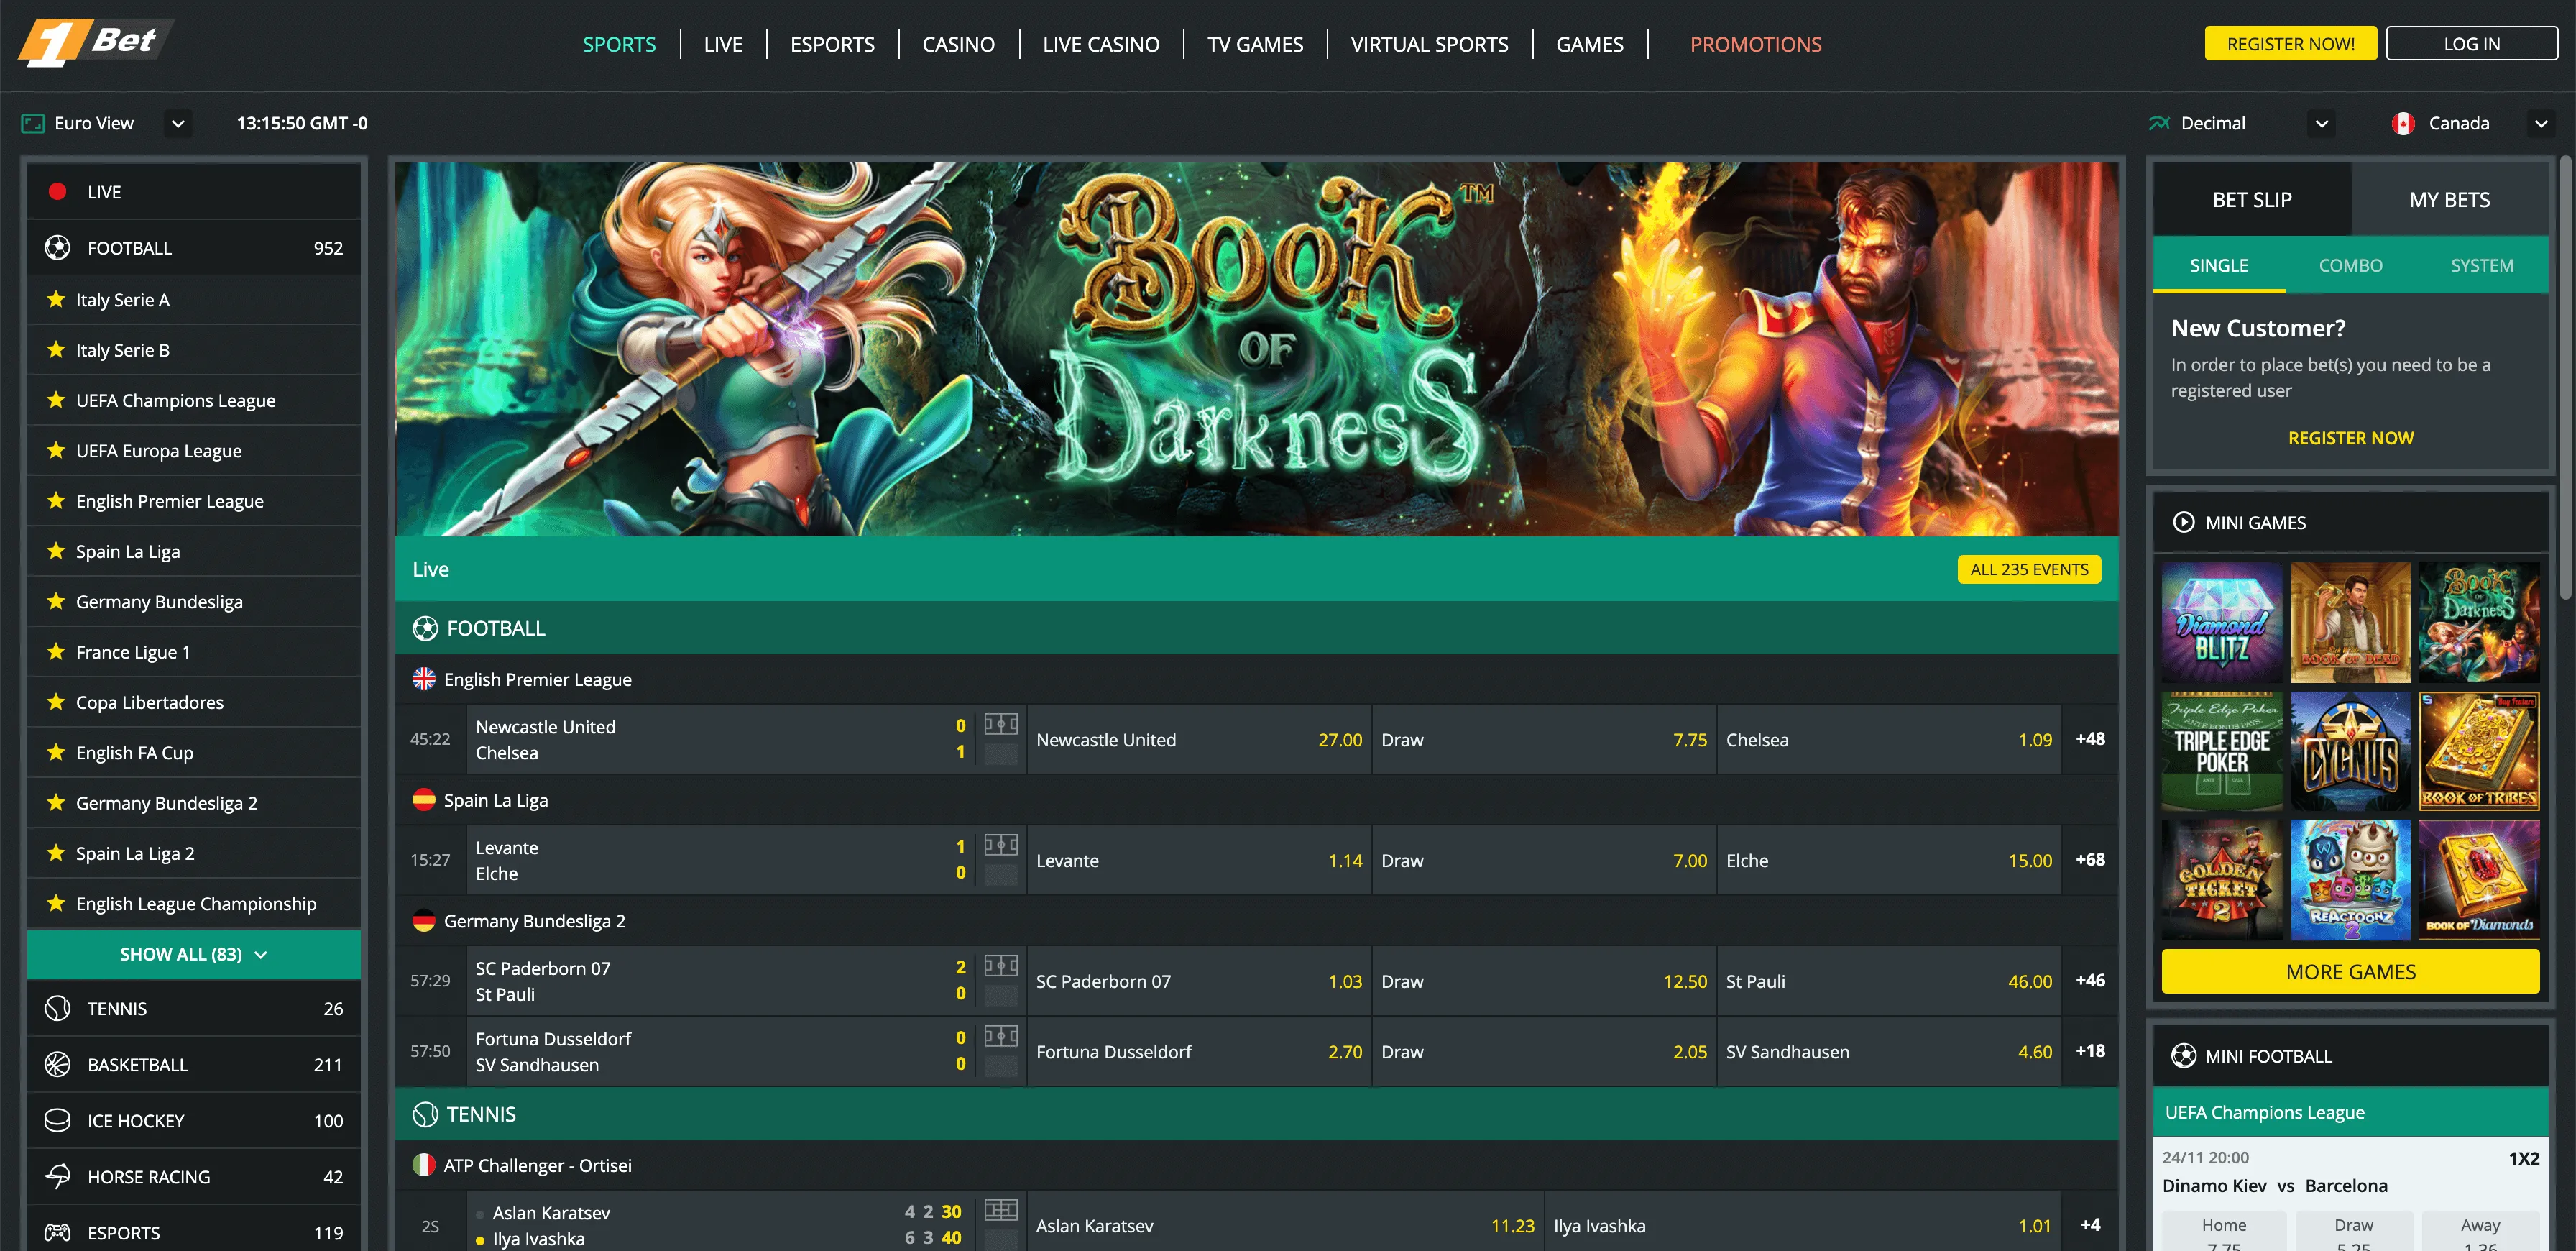Open pitch view for Fortuna Dusseldorf match
Viewport: 2576px width, 1251px height.
point(1001,1036)
